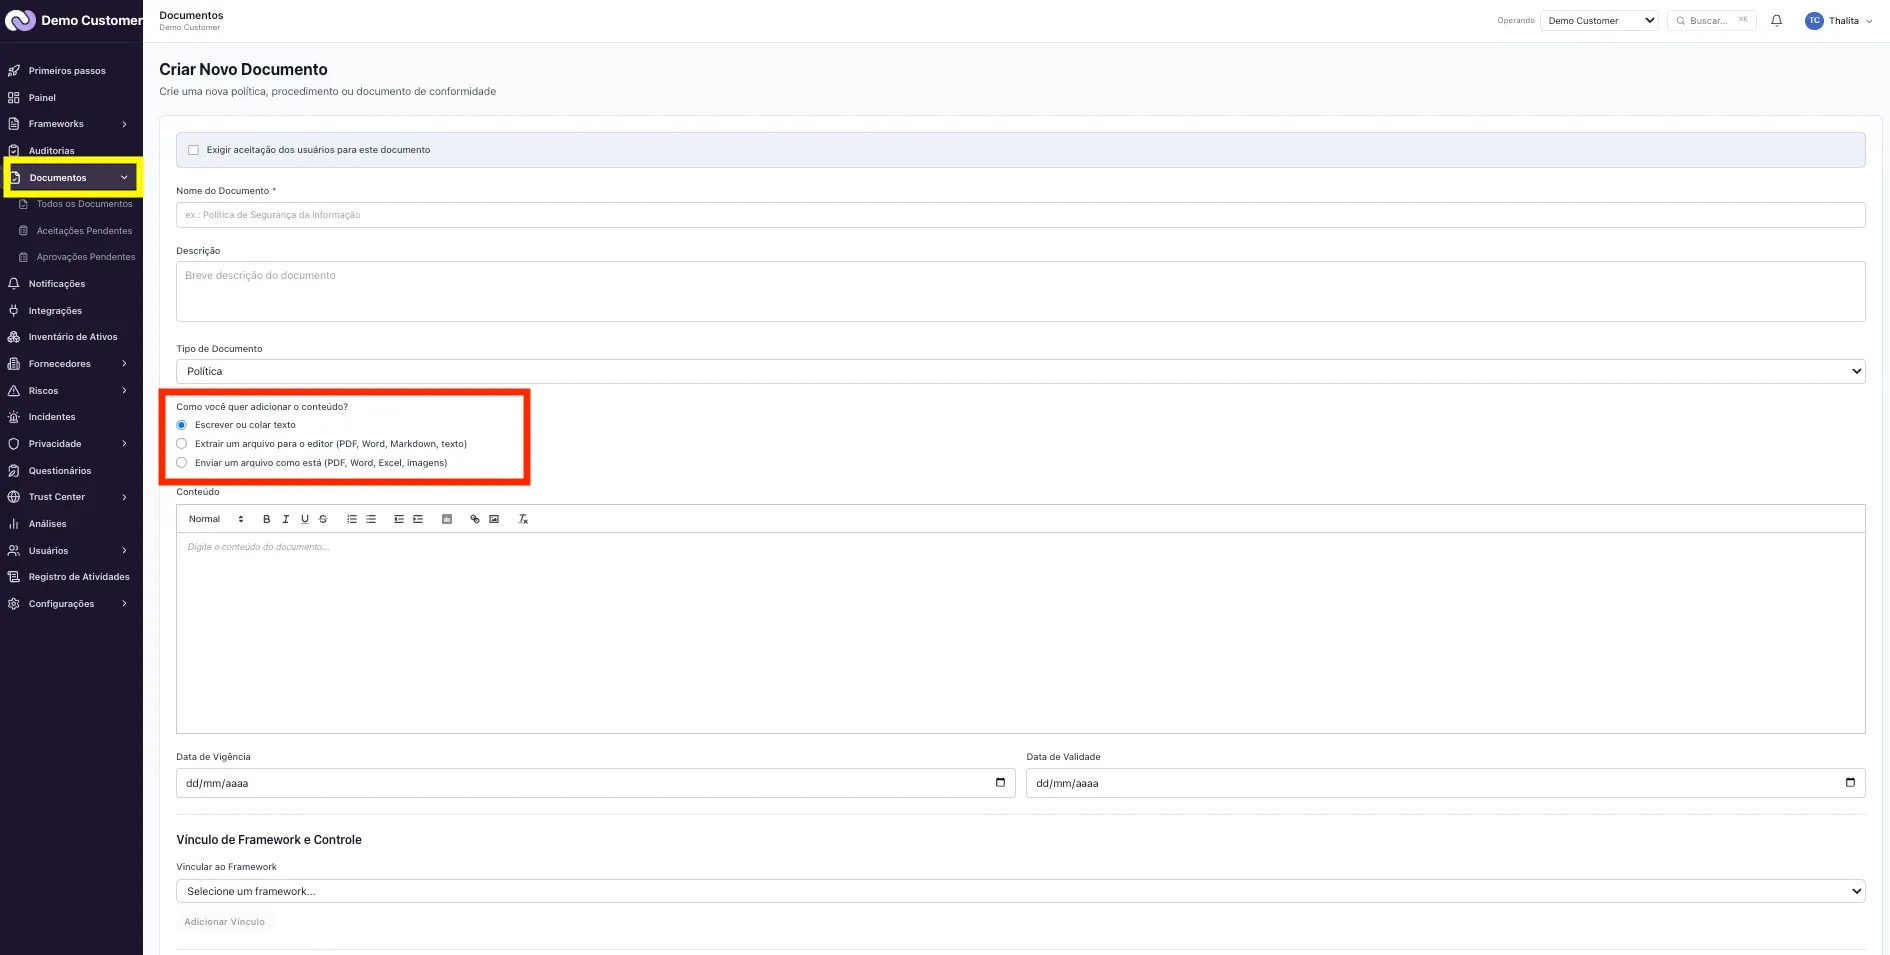This screenshot has width=1890, height=955.
Task: Open the Tipo de Documento dropdown
Action: pos(1020,371)
